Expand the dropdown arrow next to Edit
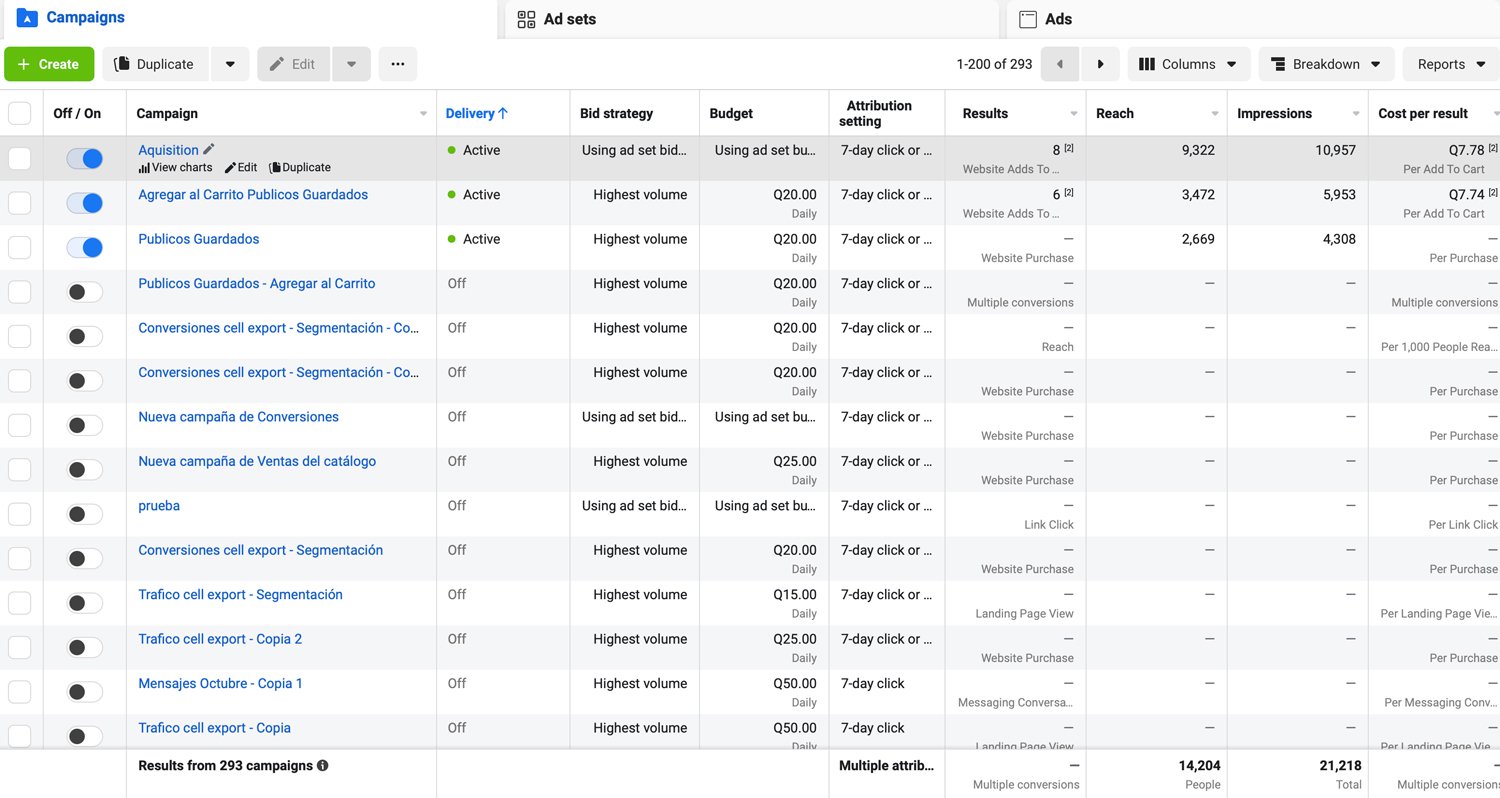Image resolution: width=1500 pixels, height=798 pixels. click(x=351, y=63)
